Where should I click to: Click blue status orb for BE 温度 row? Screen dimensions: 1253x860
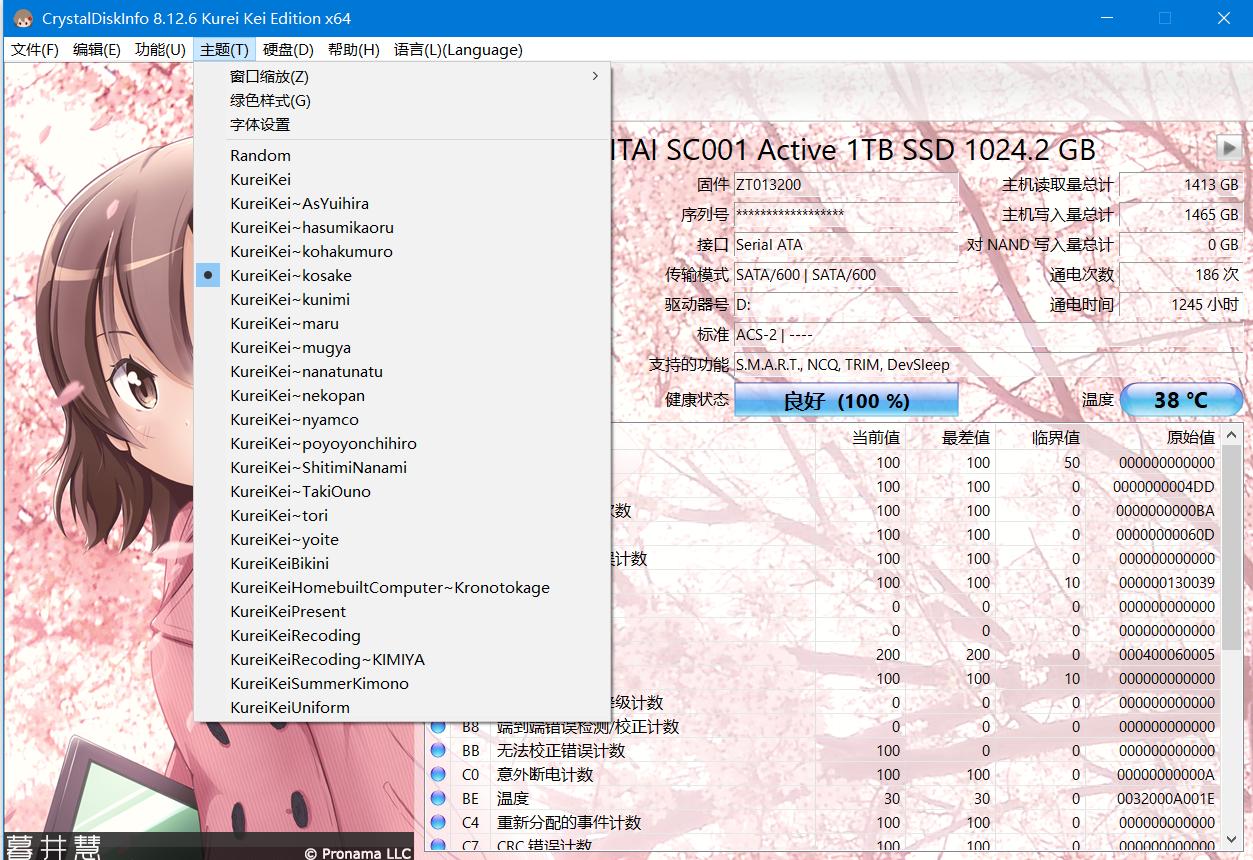(438, 798)
